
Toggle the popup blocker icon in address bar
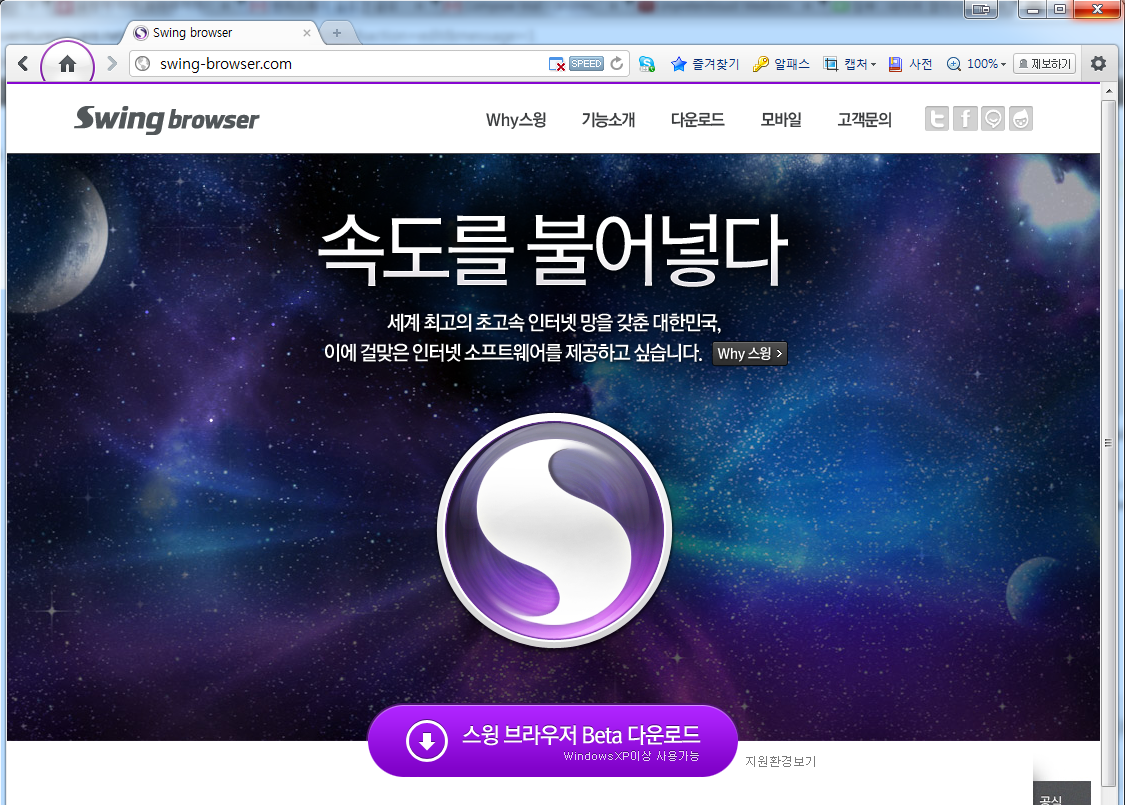pyautogui.click(x=557, y=64)
